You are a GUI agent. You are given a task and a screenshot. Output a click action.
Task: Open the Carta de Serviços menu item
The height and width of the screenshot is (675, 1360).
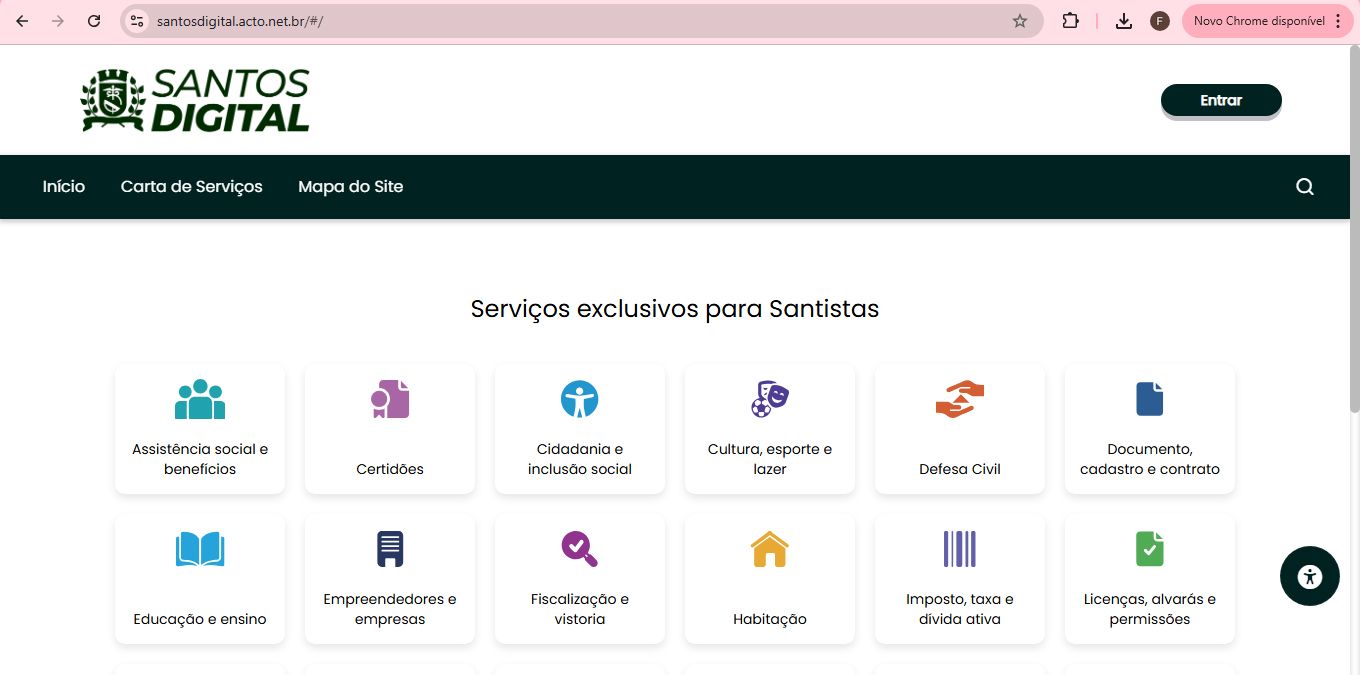[x=191, y=186]
